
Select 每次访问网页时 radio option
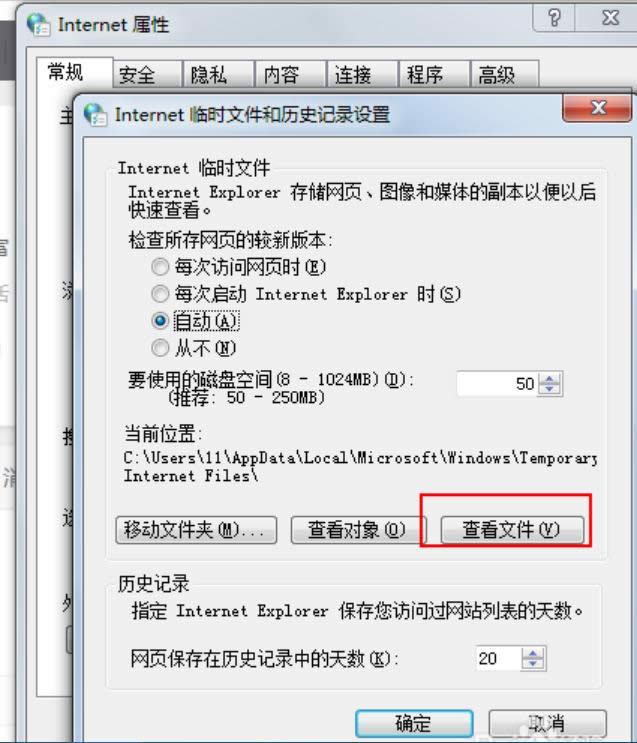click(160, 267)
